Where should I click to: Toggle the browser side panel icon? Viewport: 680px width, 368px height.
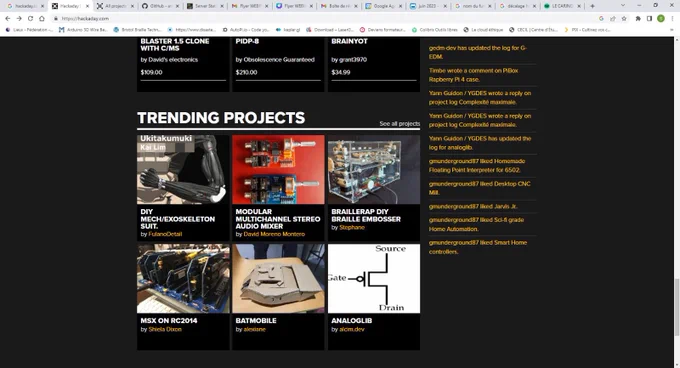coord(649,19)
